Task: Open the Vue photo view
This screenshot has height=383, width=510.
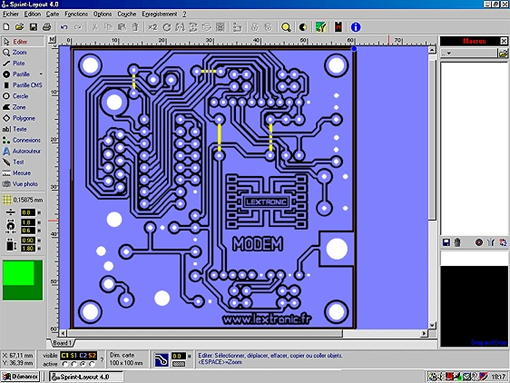Action: click(x=23, y=184)
